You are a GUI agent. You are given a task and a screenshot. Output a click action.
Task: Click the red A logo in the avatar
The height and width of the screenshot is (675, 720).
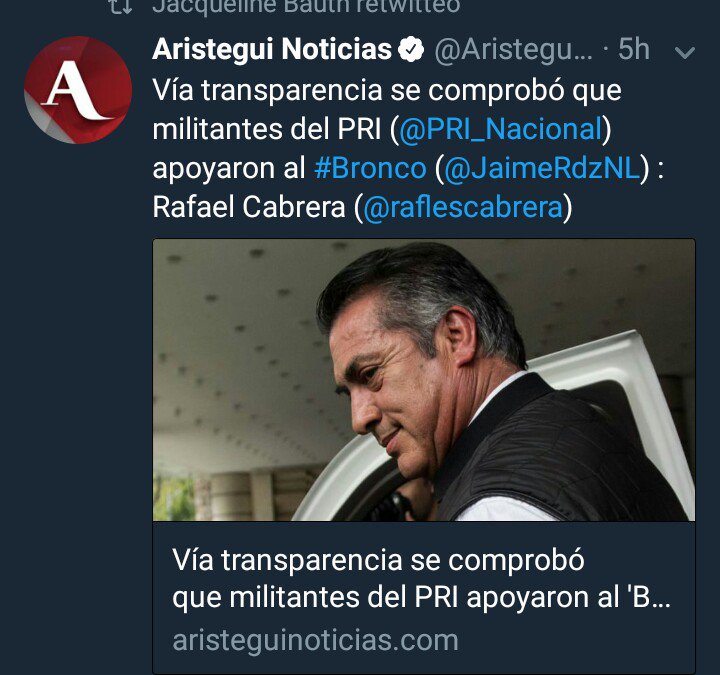coord(75,90)
